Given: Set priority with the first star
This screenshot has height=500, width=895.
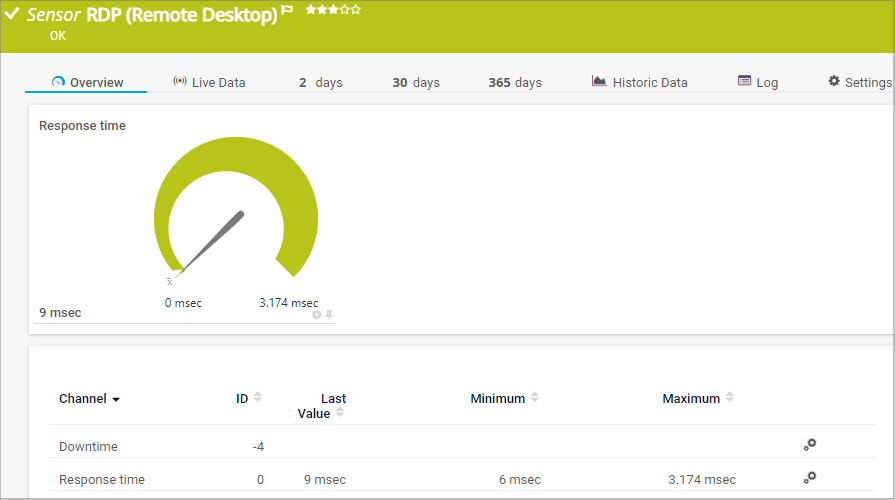Looking at the screenshot, I should (x=311, y=10).
